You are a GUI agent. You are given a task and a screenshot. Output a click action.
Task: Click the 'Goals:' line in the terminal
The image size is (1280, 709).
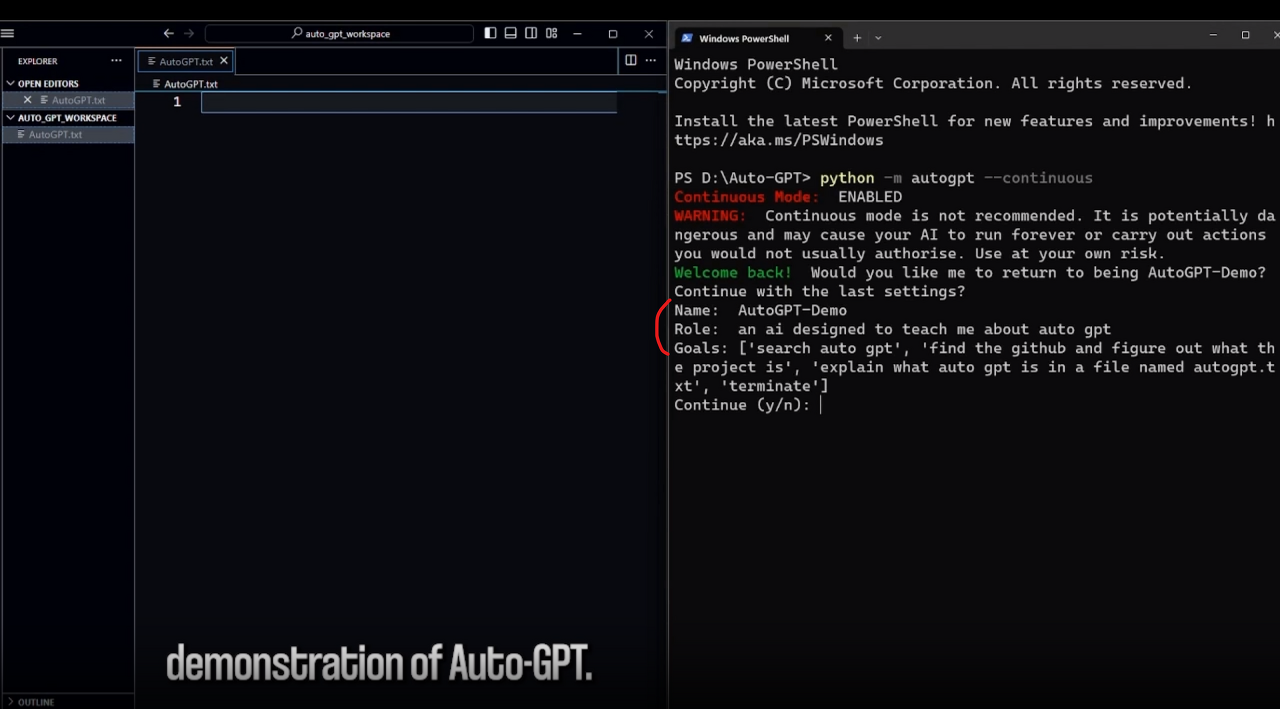975,367
